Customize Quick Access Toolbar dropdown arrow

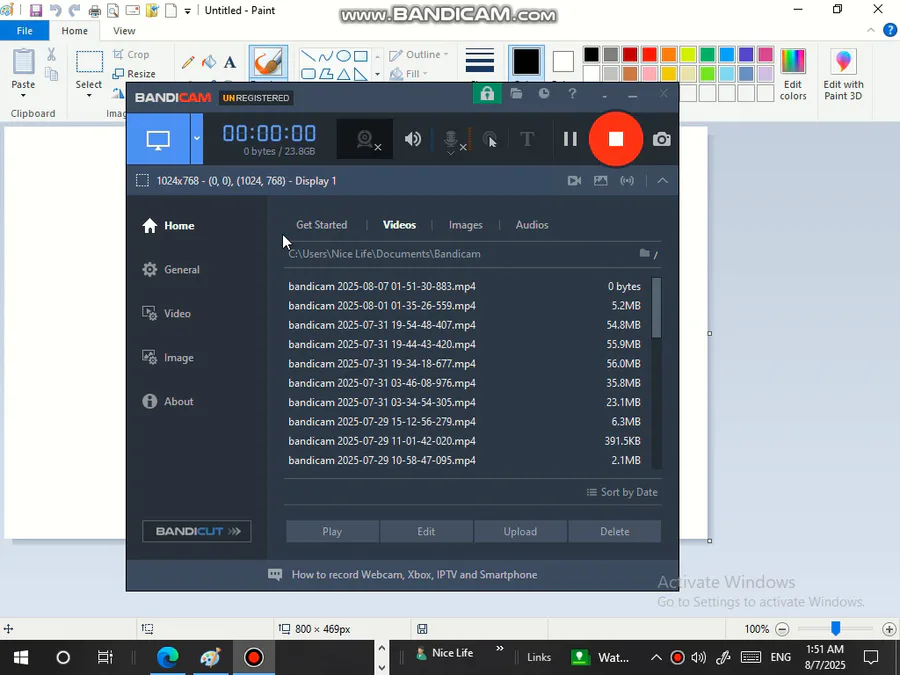[187, 11]
